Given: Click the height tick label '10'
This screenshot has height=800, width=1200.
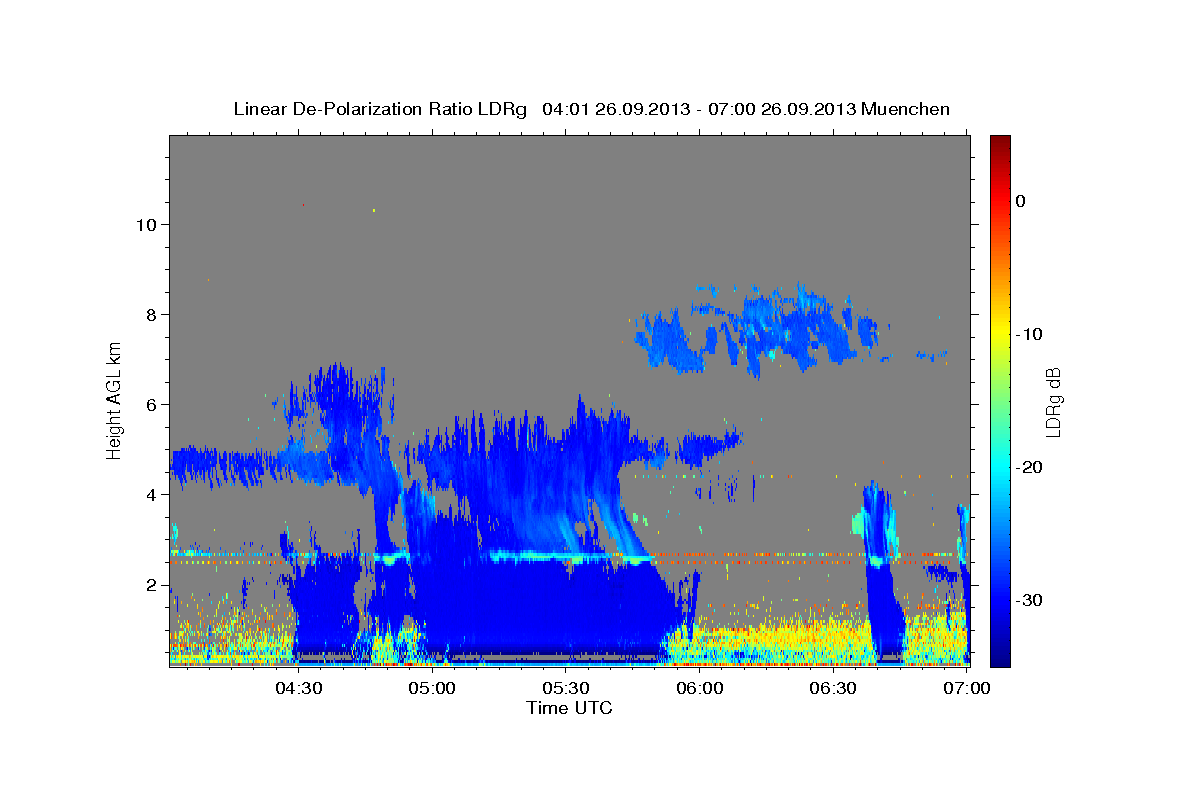Looking at the screenshot, I should pos(145,224).
